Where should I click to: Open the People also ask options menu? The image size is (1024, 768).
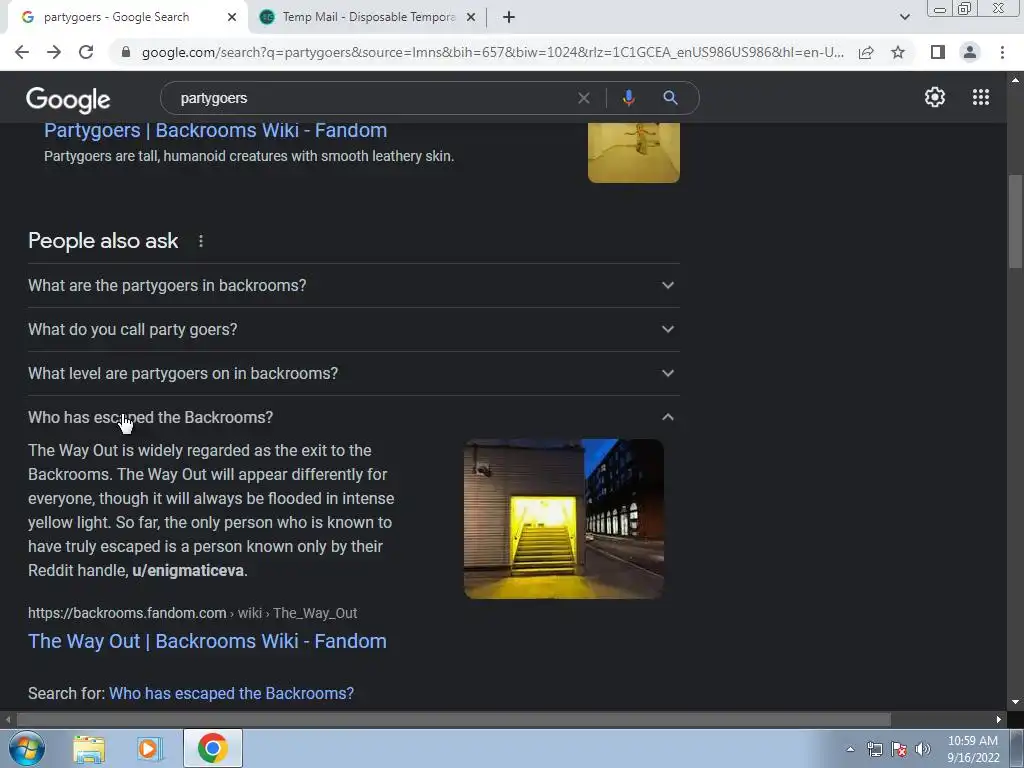(x=201, y=241)
